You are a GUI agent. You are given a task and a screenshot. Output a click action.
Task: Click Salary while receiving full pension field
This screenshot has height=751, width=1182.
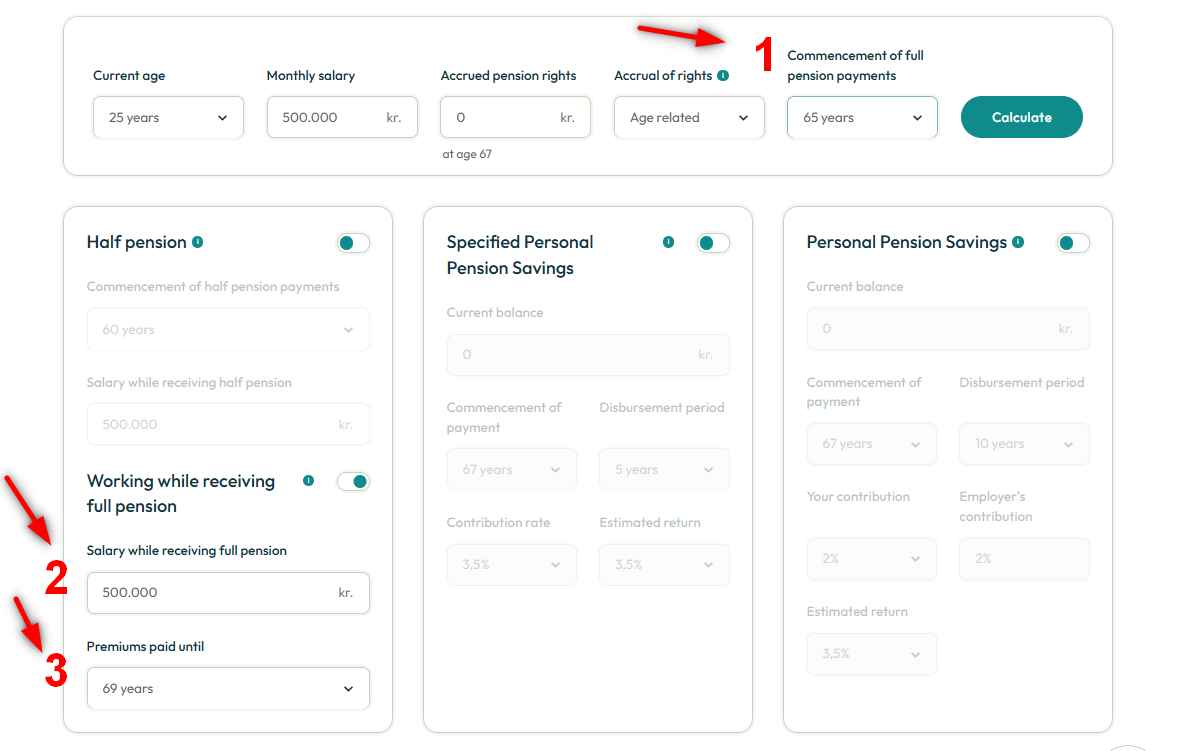[x=228, y=593]
